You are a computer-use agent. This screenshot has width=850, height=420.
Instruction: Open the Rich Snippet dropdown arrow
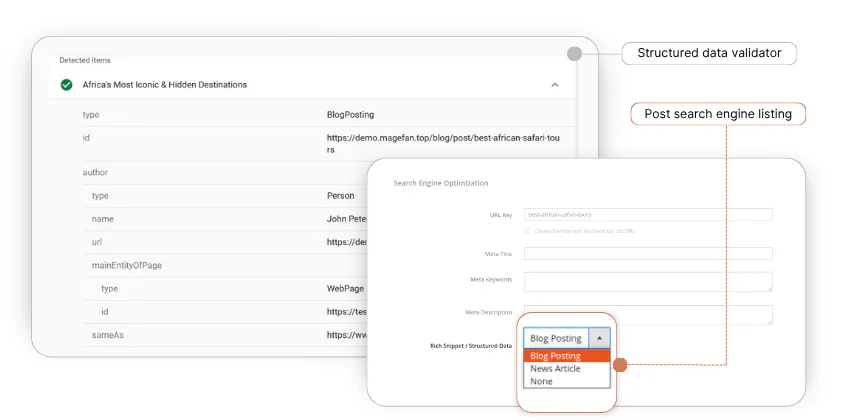(599, 338)
